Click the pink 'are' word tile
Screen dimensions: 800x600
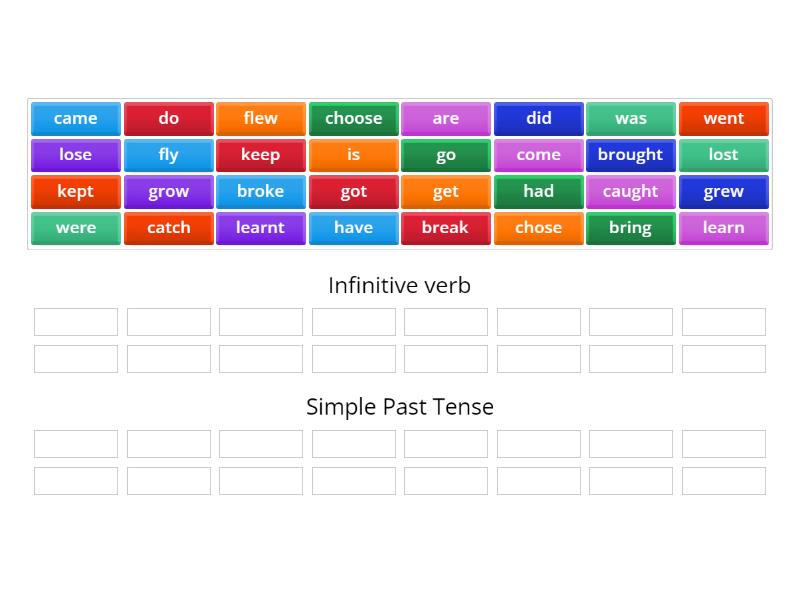[446, 119]
